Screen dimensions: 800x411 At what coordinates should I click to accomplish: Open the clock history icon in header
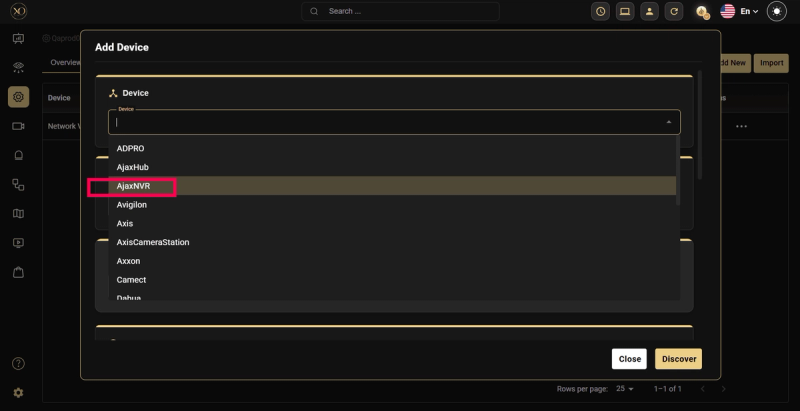601,11
